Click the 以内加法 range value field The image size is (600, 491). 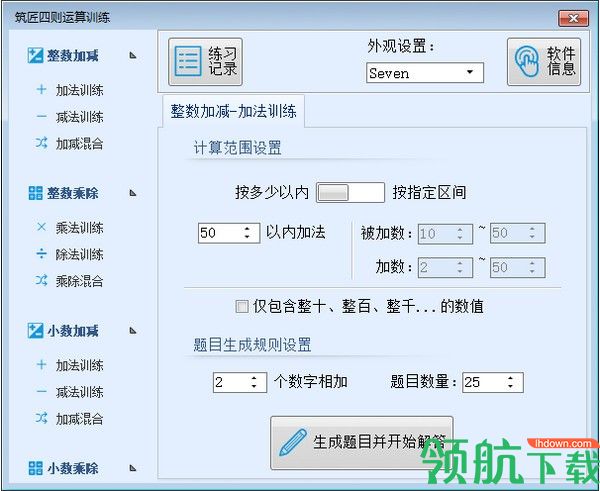tap(229, 233)
